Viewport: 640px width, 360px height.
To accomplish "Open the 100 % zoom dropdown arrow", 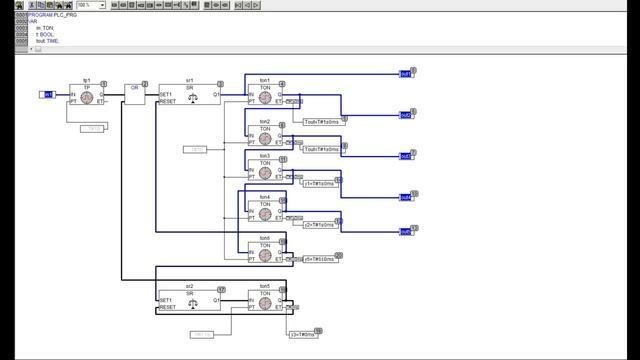I will [x=102, y=5].
